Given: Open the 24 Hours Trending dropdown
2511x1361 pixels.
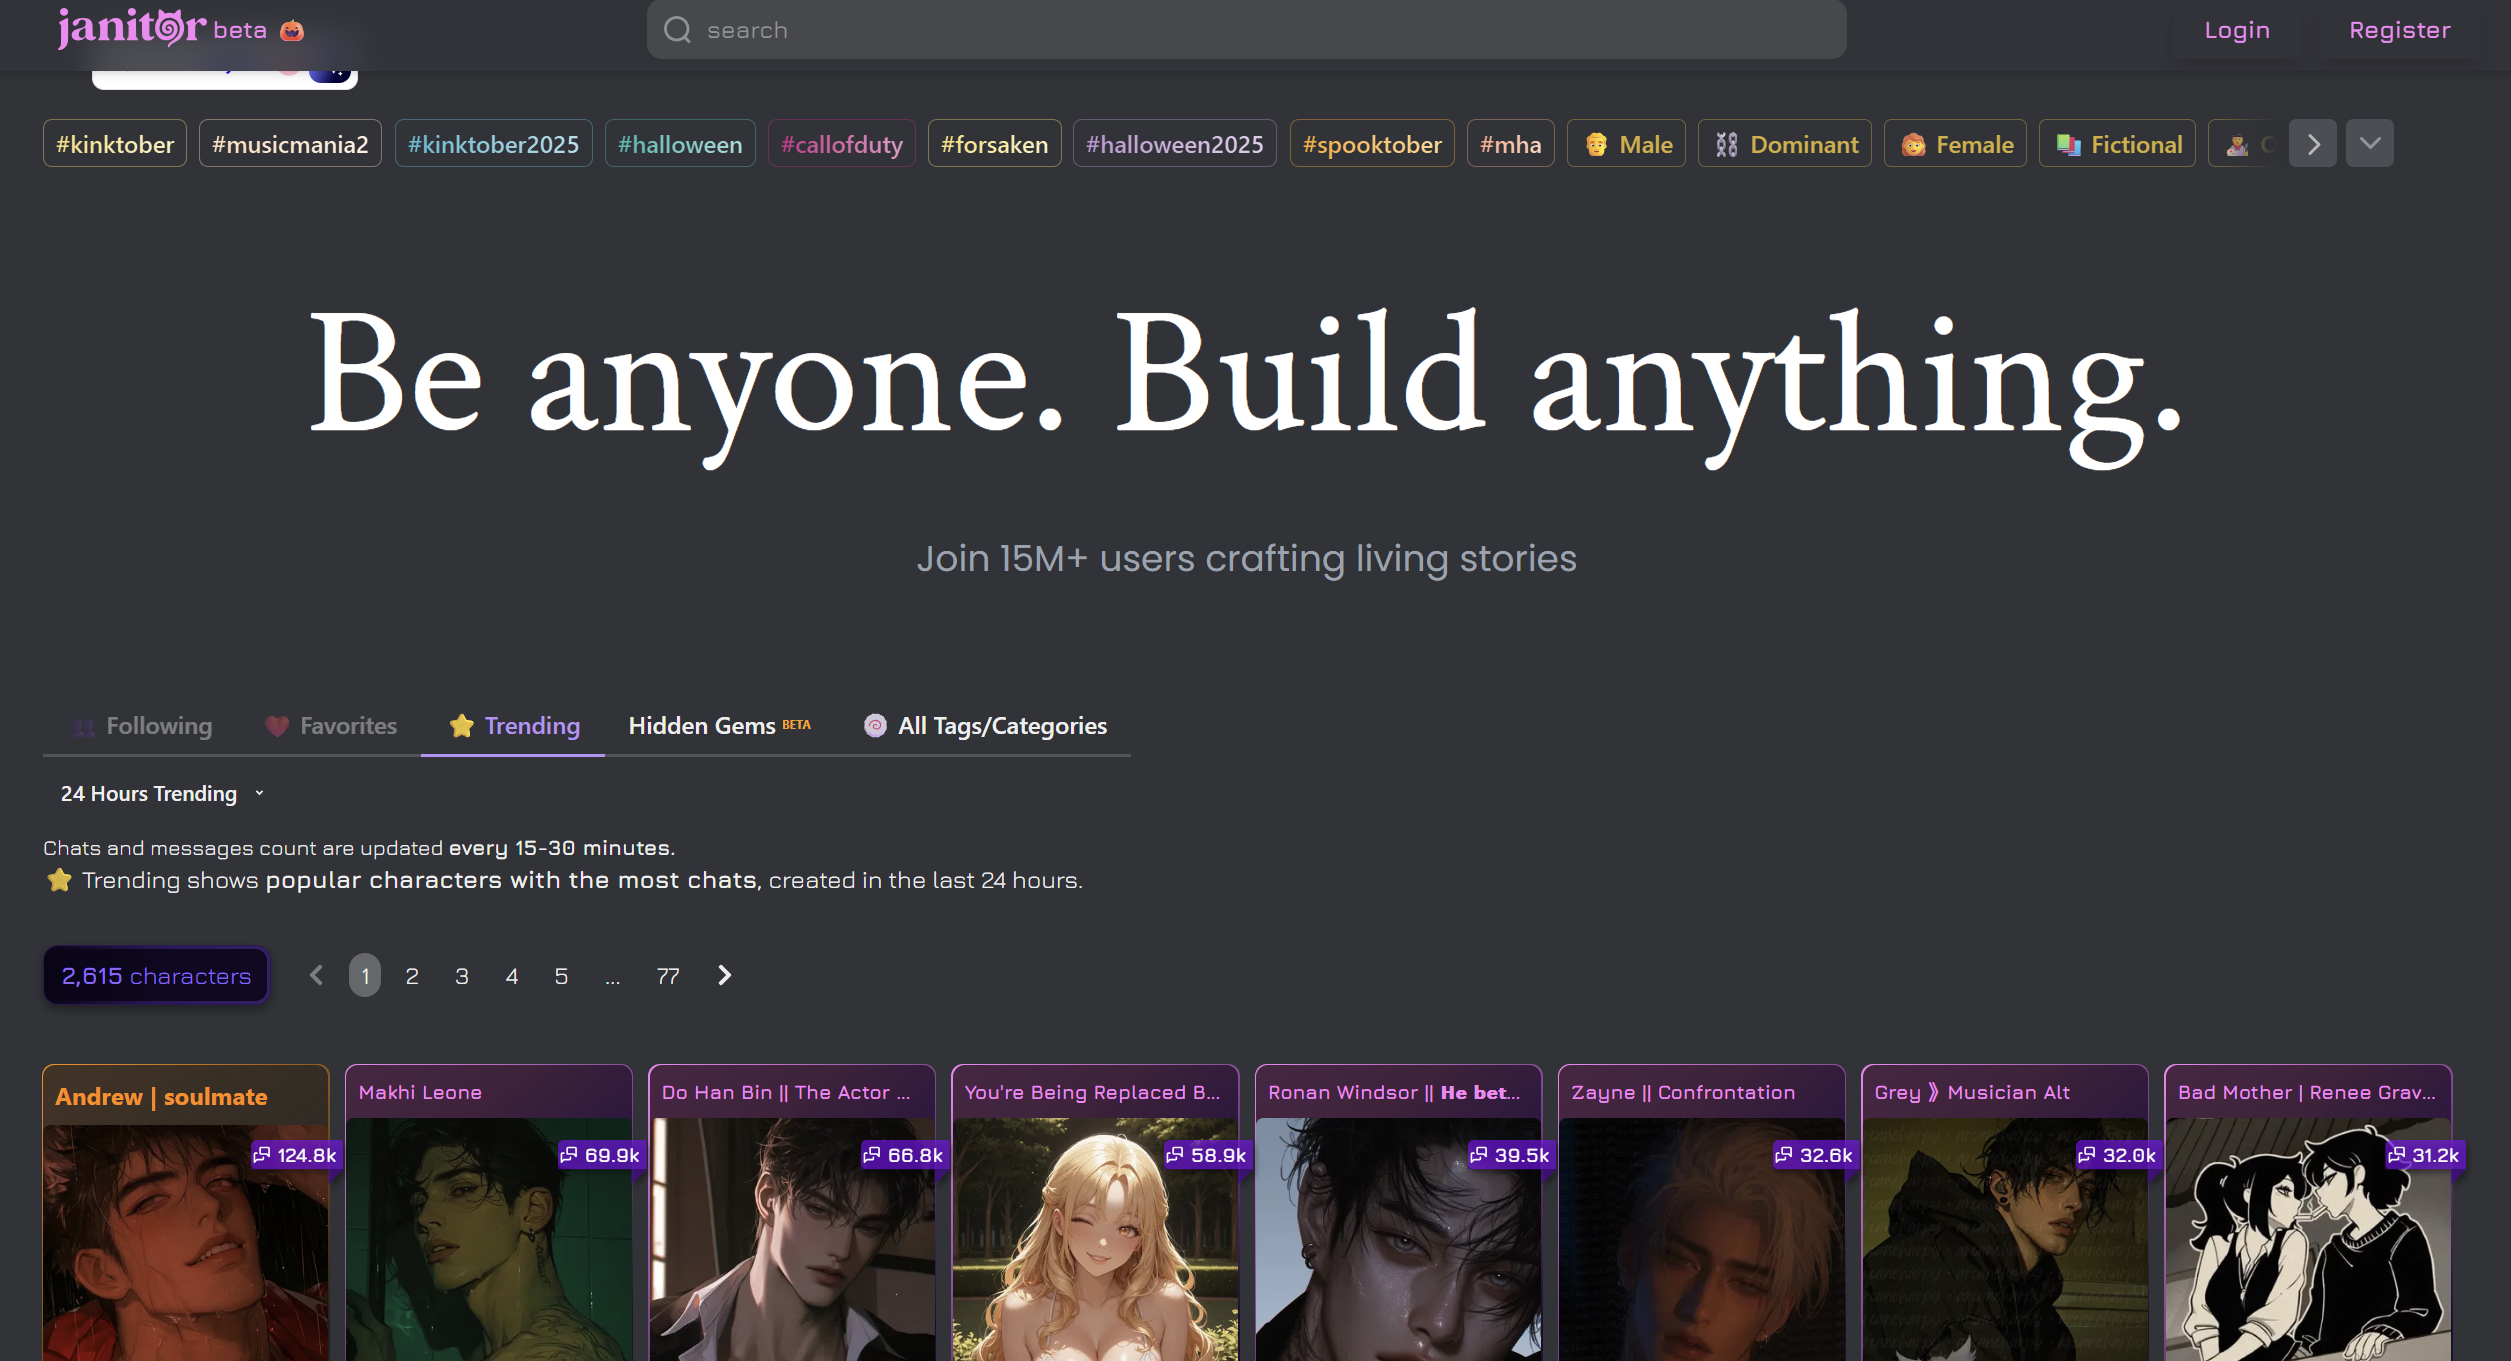Looking at the screenshot, I should point(162,793).
